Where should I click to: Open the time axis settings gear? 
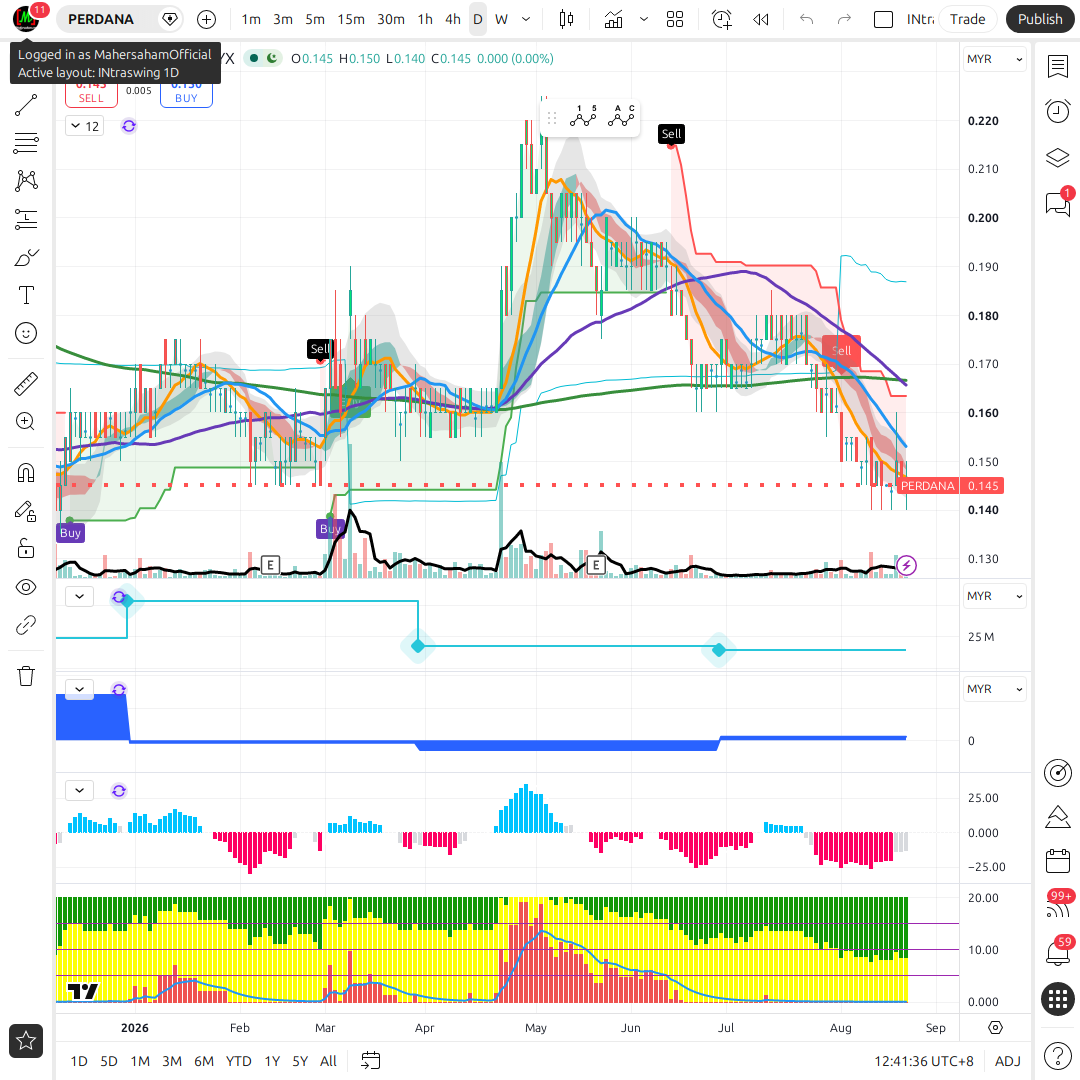pos(995,1028)
